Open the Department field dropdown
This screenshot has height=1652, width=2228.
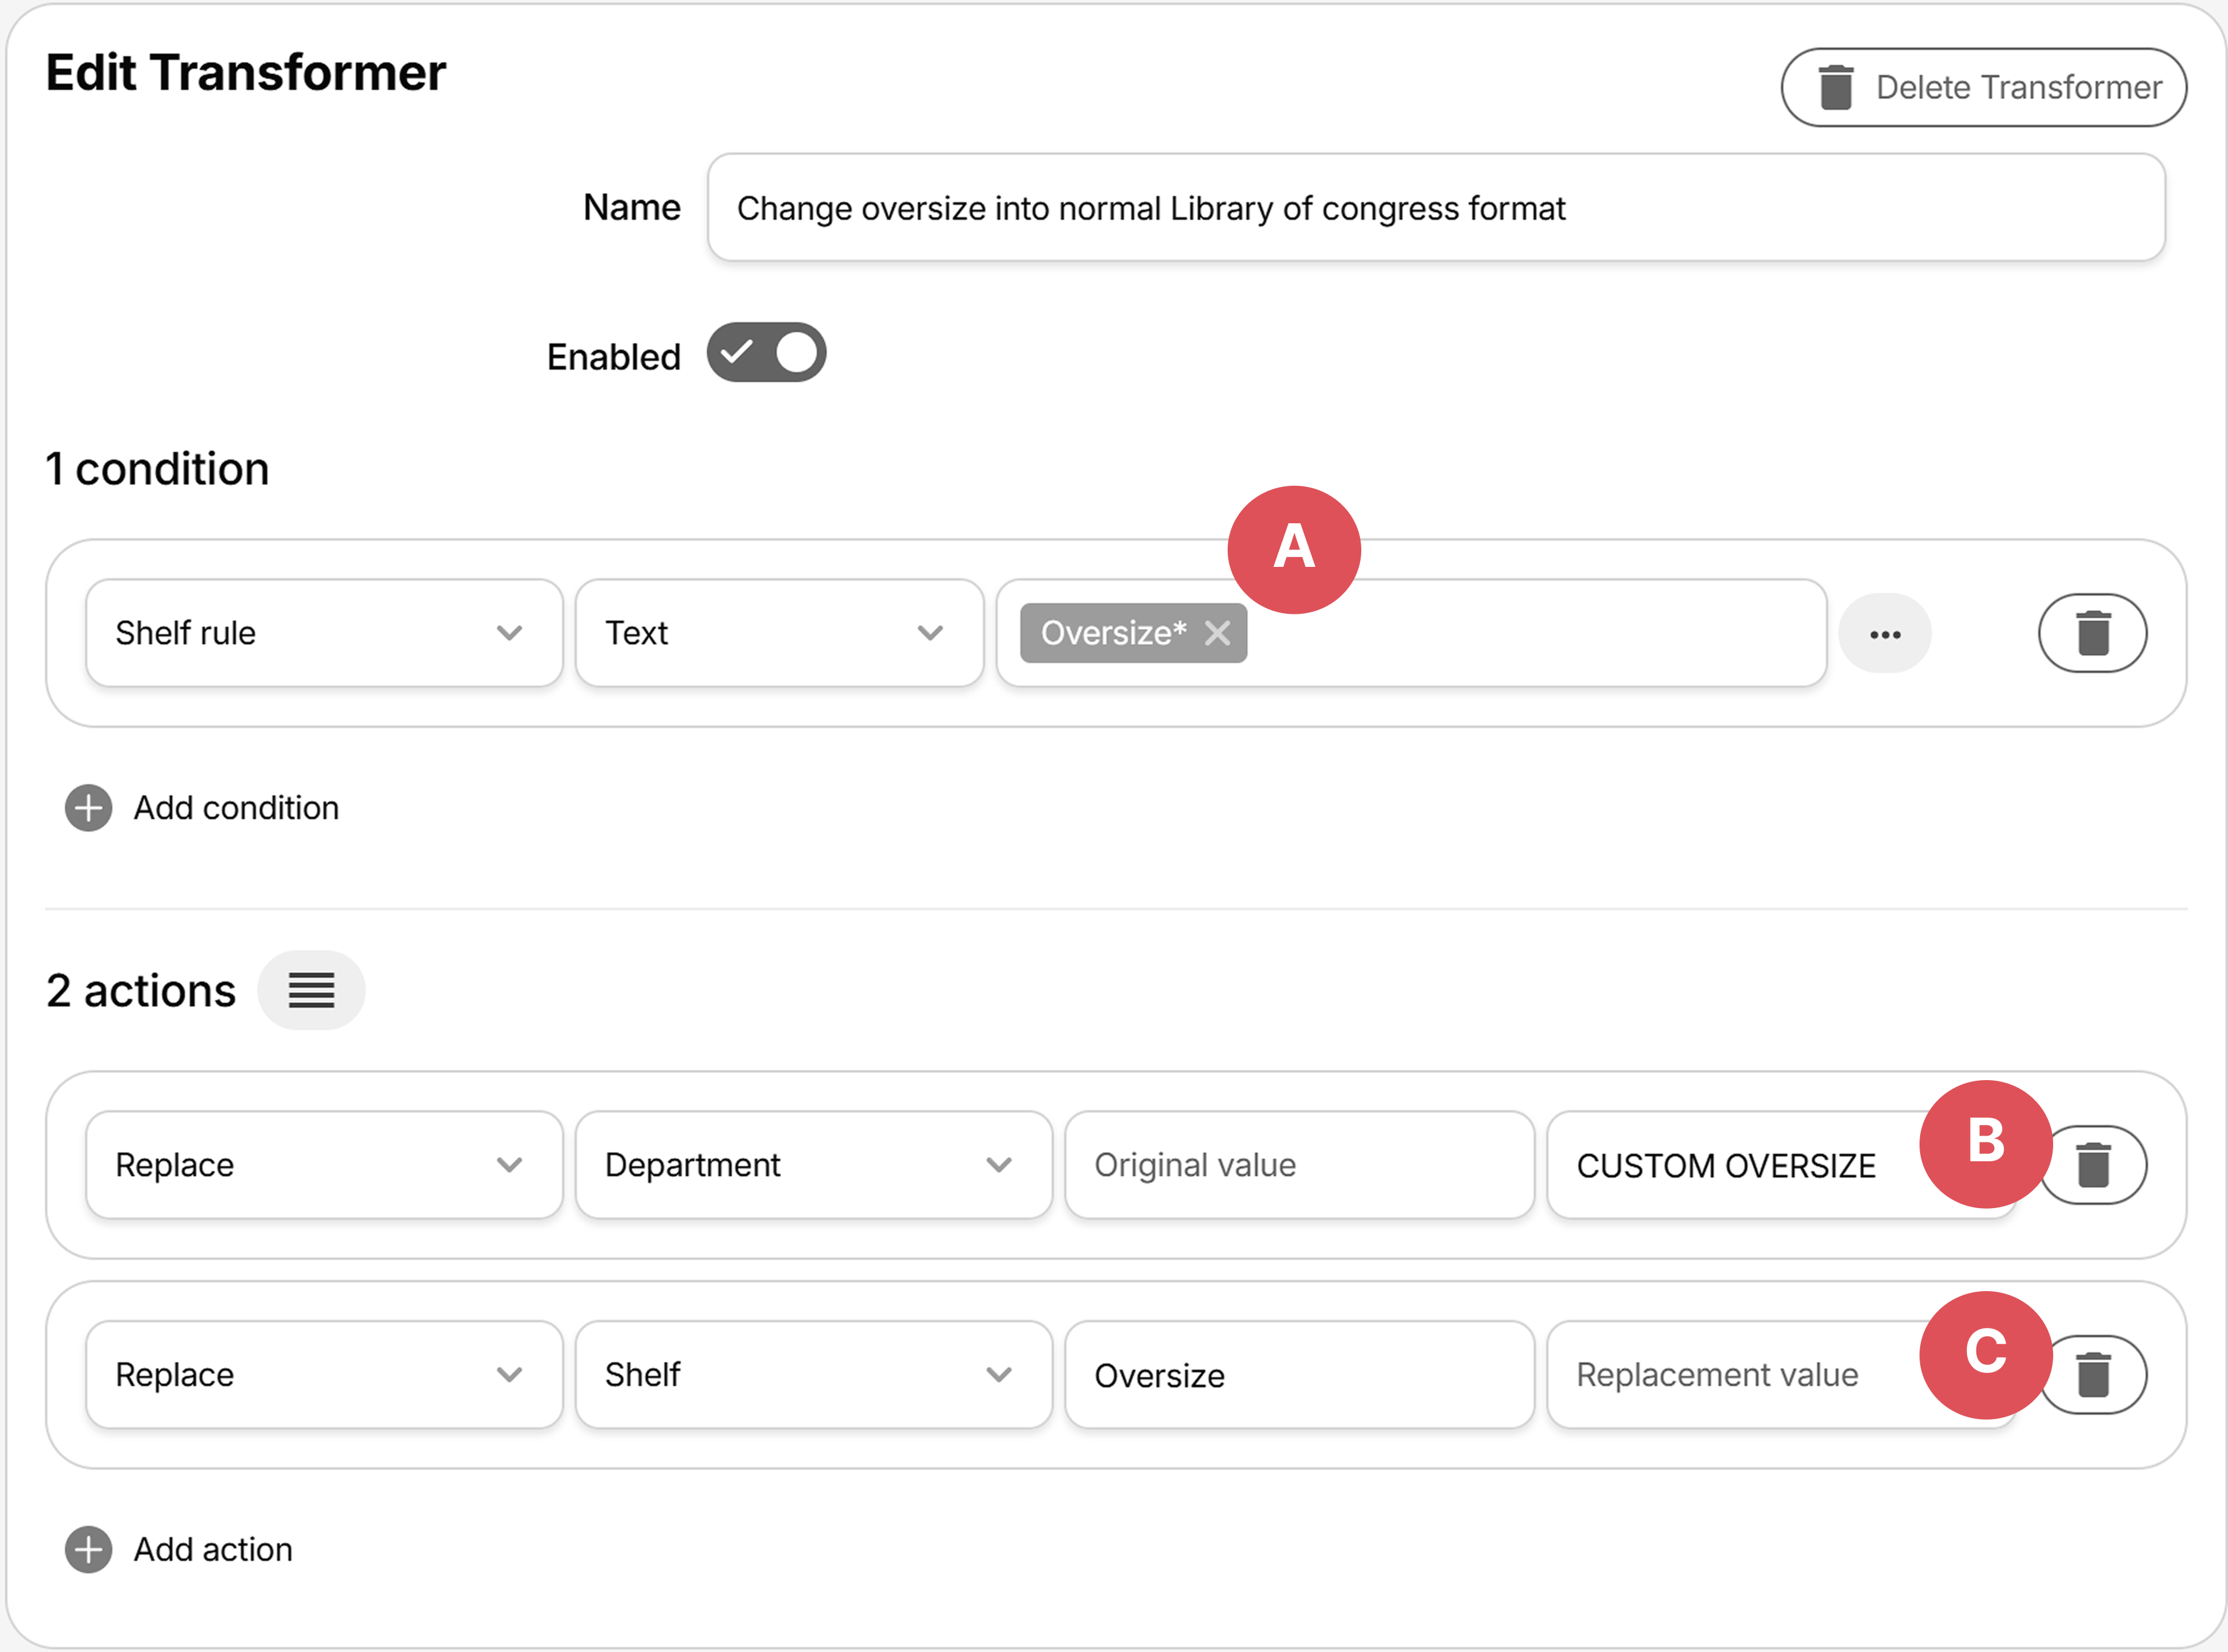812,1165
